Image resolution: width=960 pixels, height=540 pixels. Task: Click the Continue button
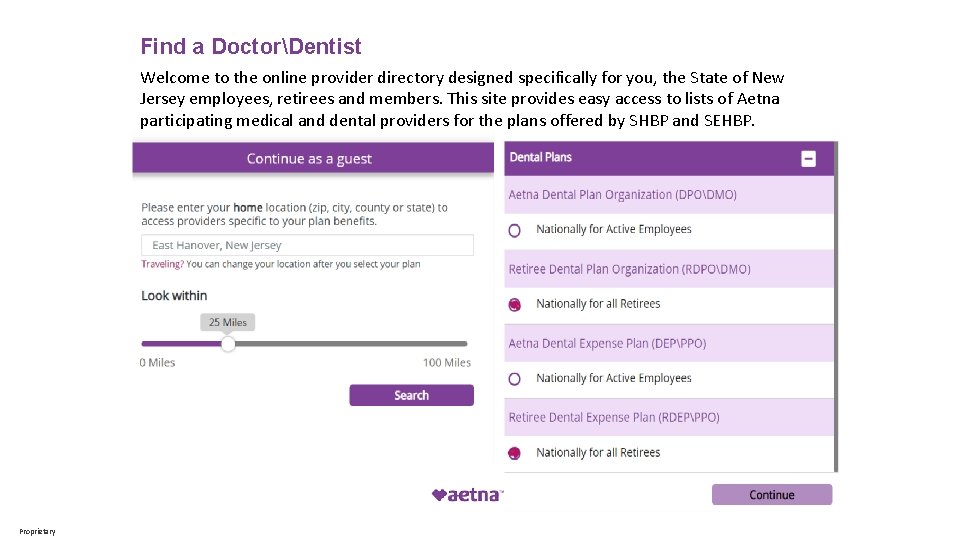771,495
